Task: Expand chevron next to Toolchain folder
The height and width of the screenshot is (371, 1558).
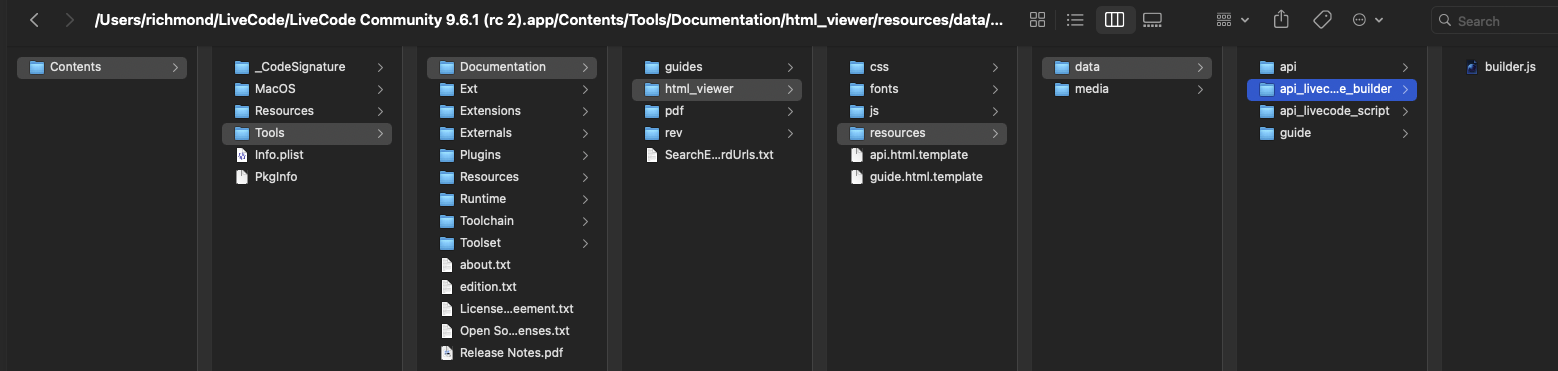Action: [585, 221]
